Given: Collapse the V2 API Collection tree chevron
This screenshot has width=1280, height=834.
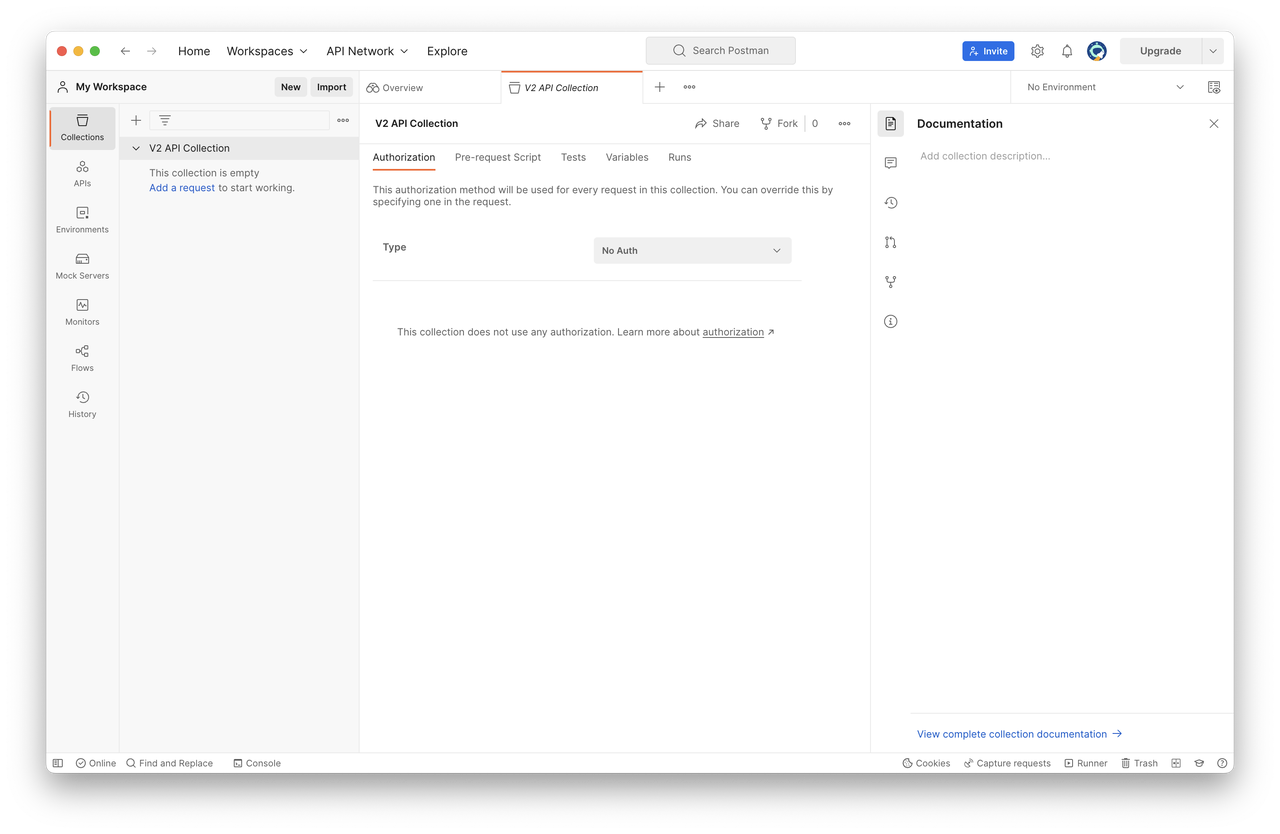Looking at the screenshot, I should 136,148.
